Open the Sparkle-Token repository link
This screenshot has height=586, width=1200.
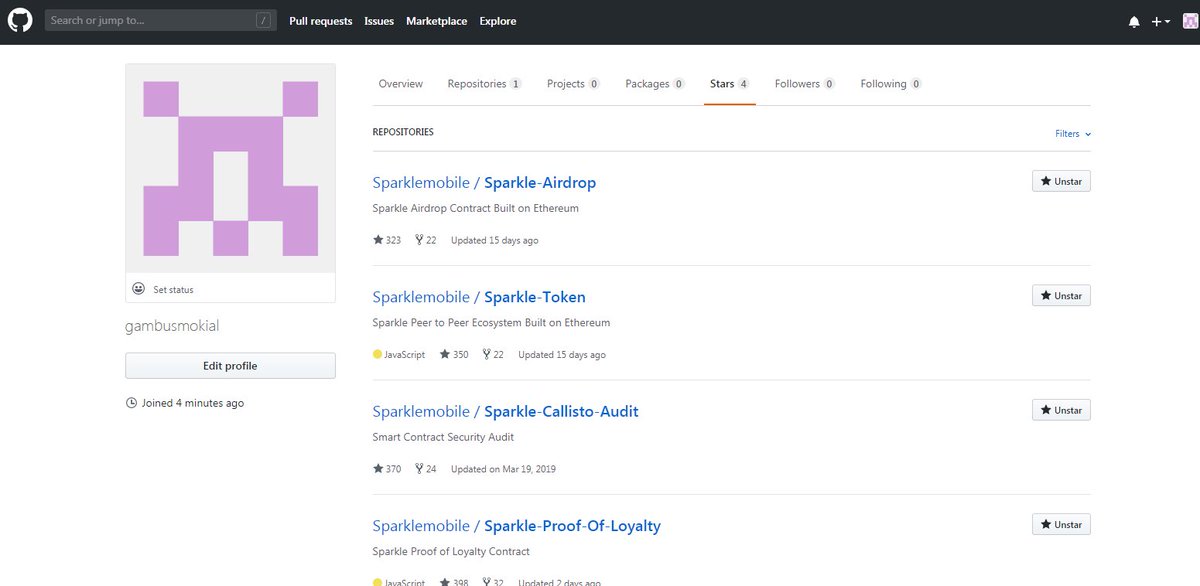click(535, 297)
